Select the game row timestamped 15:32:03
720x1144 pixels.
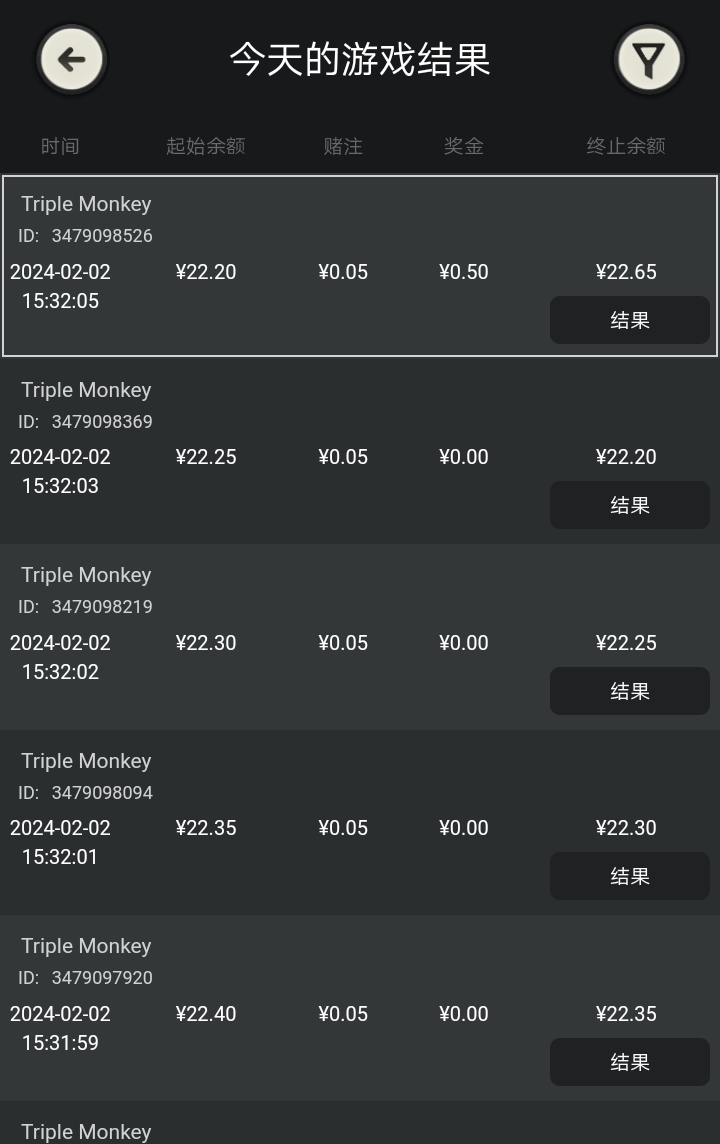click(x=360, y=451)
